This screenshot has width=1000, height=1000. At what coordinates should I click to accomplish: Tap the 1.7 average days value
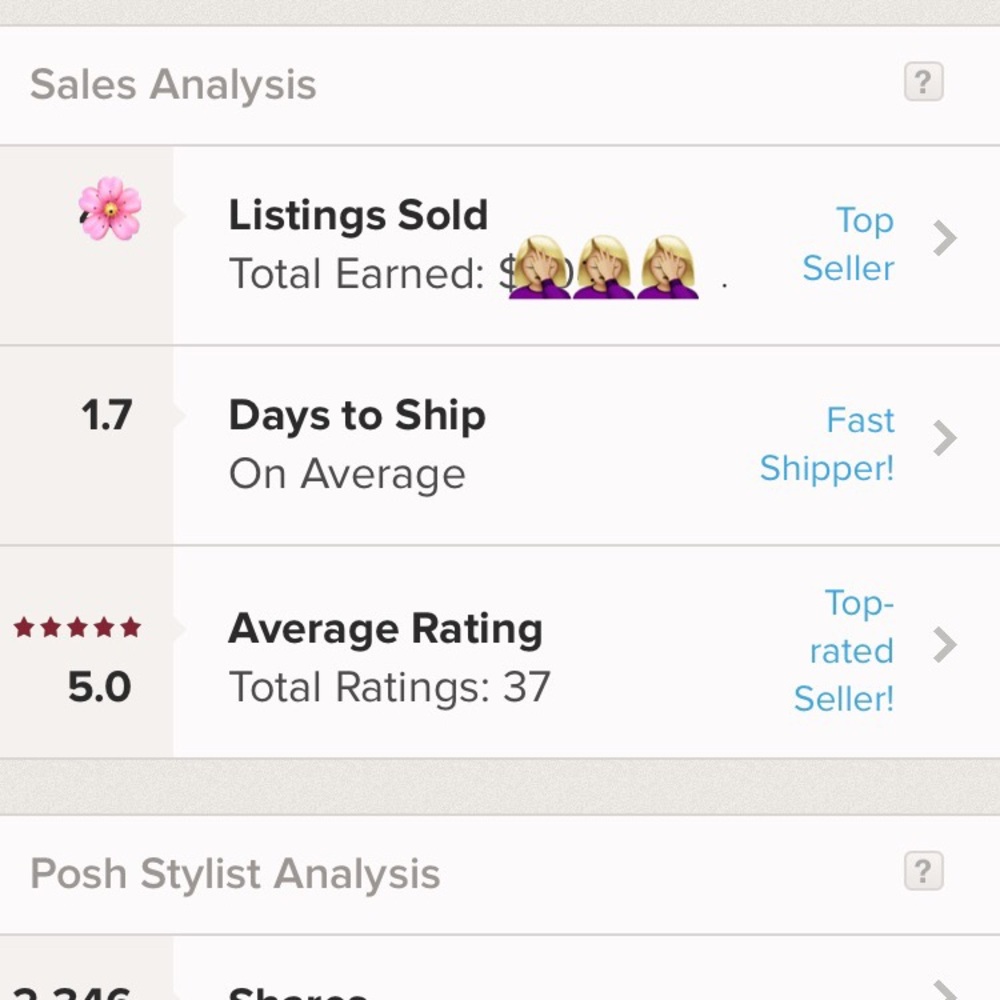106,416
